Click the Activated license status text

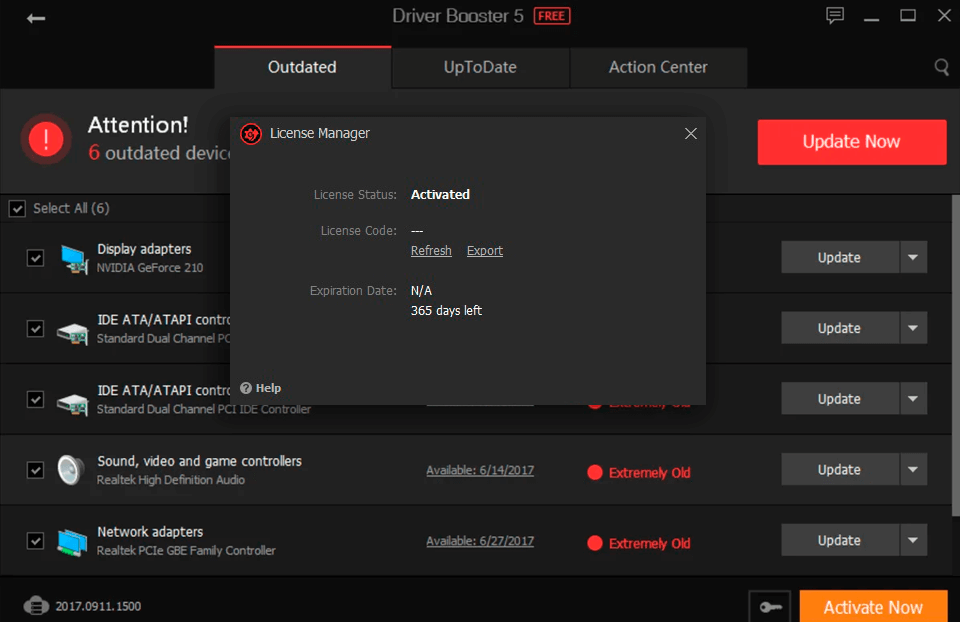tap(440, 195)
